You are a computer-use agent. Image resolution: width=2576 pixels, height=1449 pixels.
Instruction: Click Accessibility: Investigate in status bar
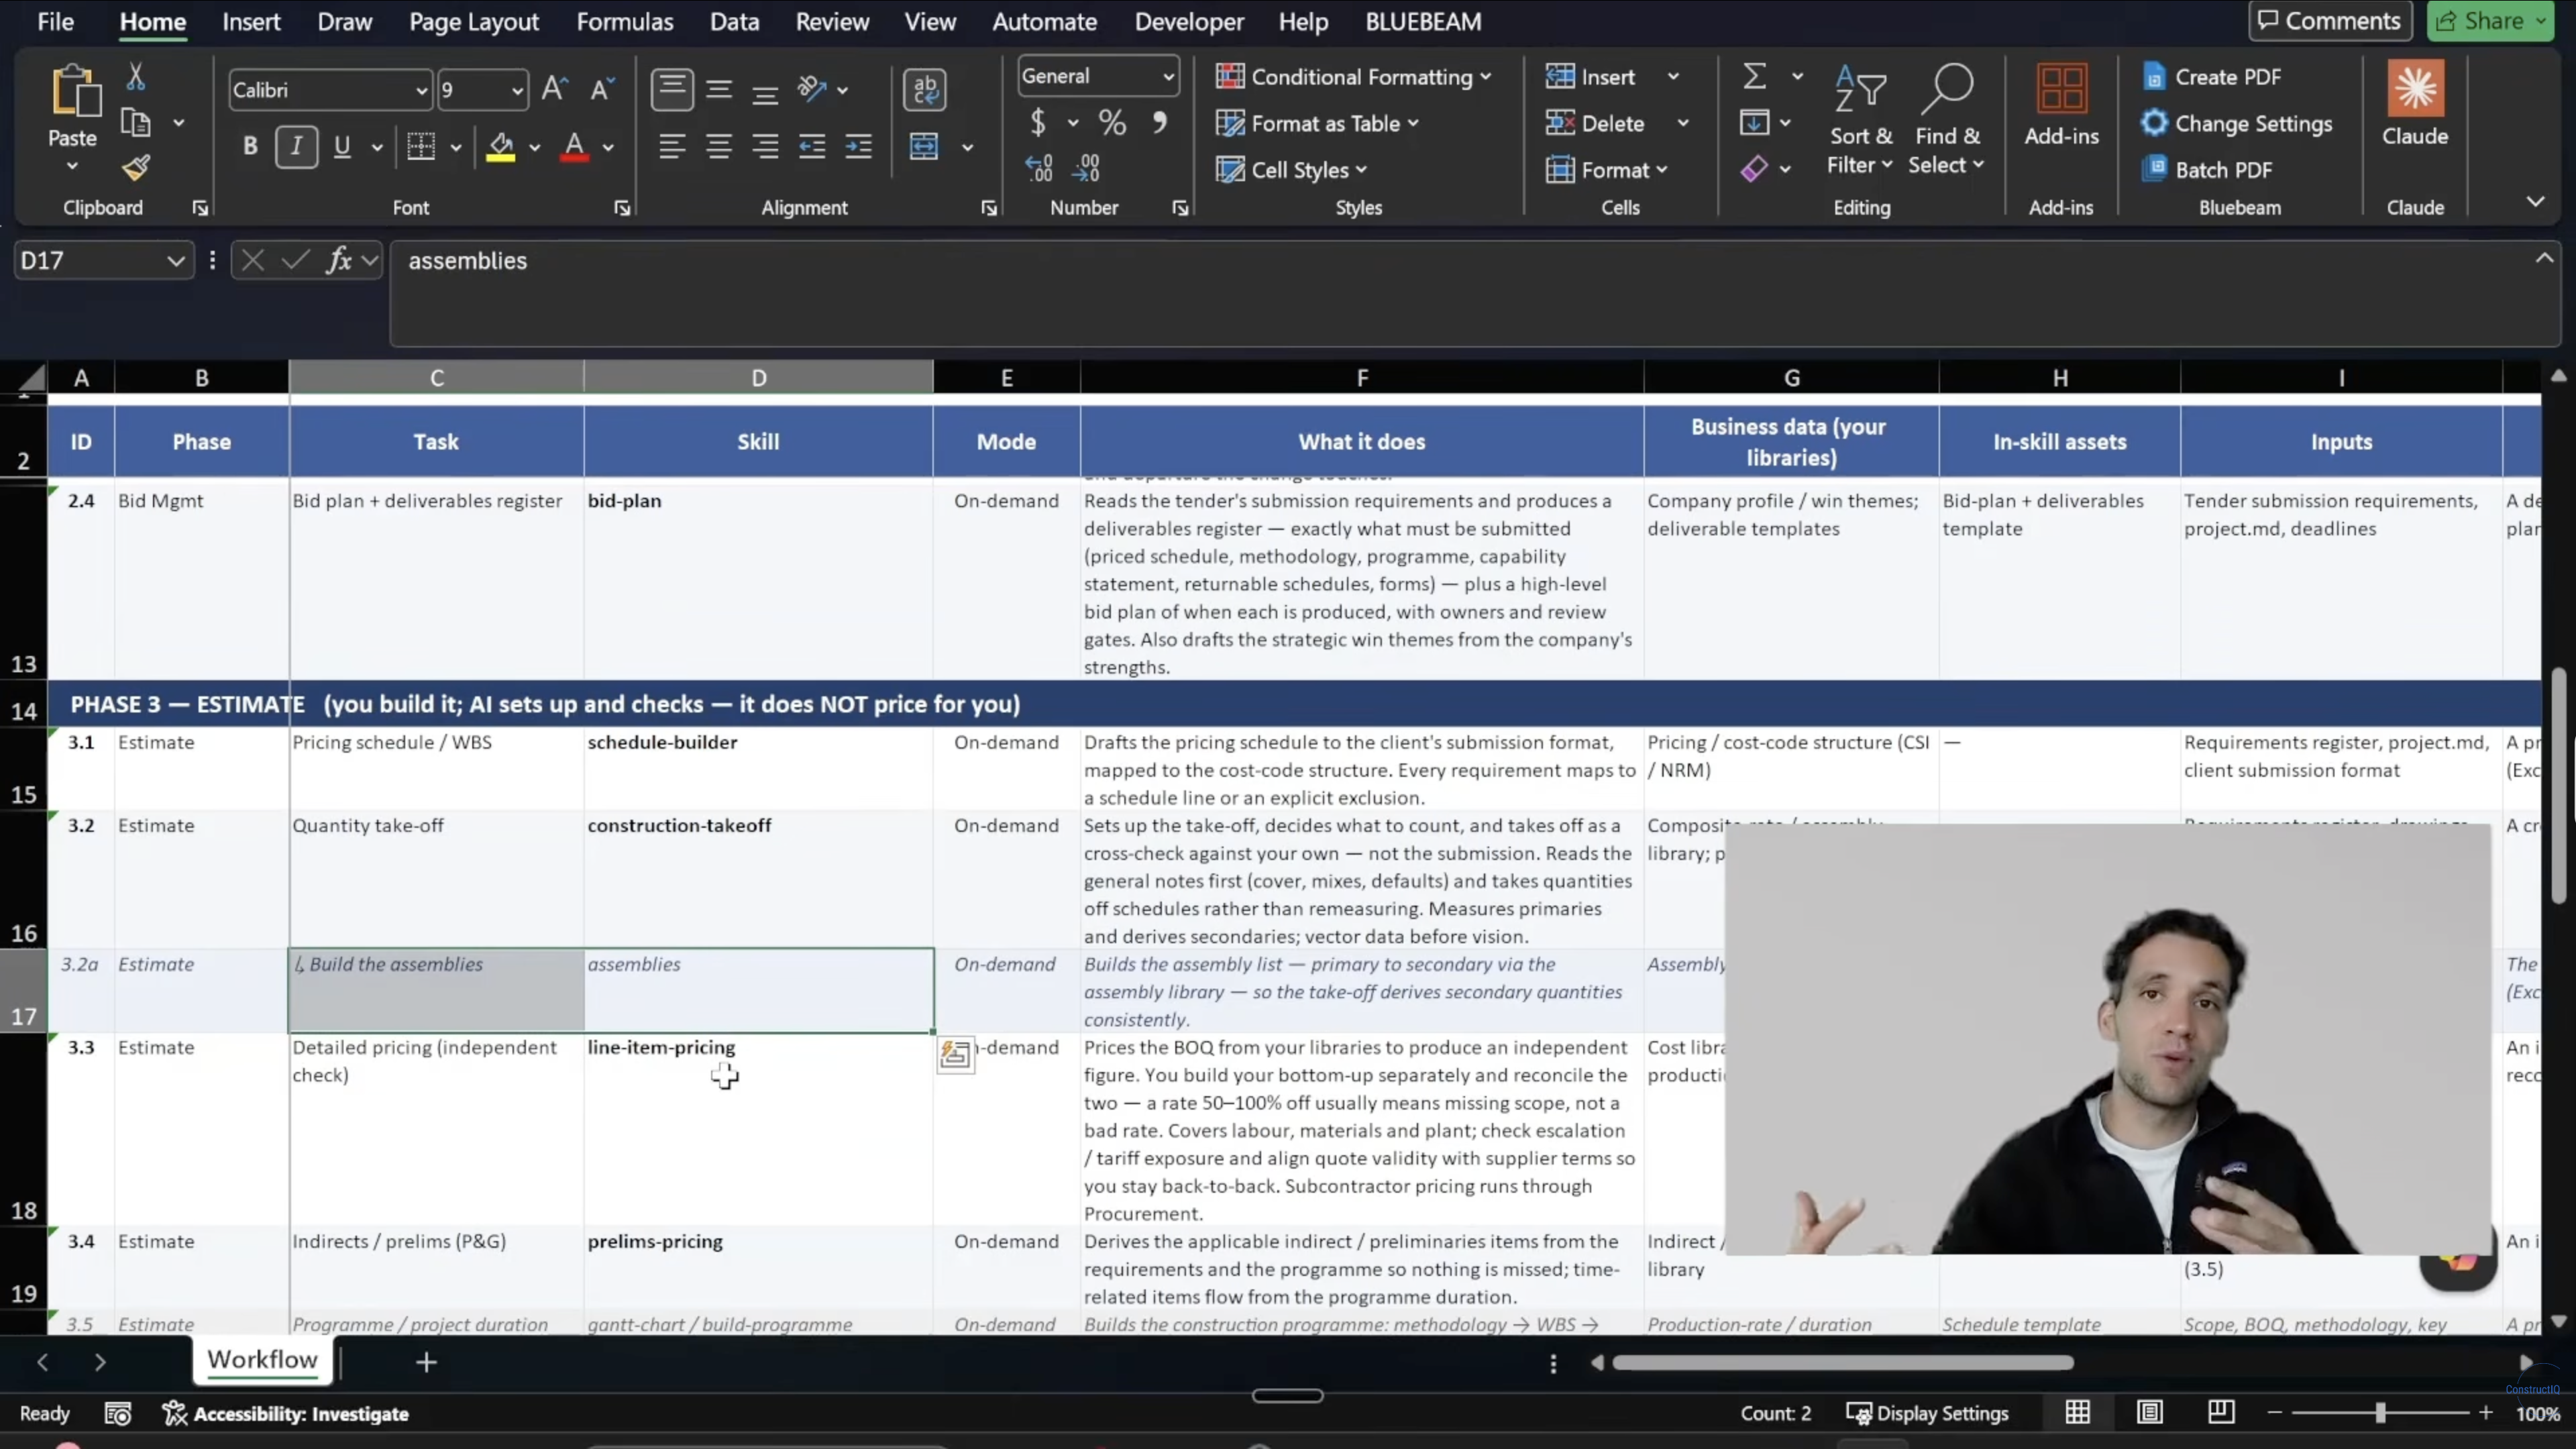pyautogui.click(x=286, y=1413)
